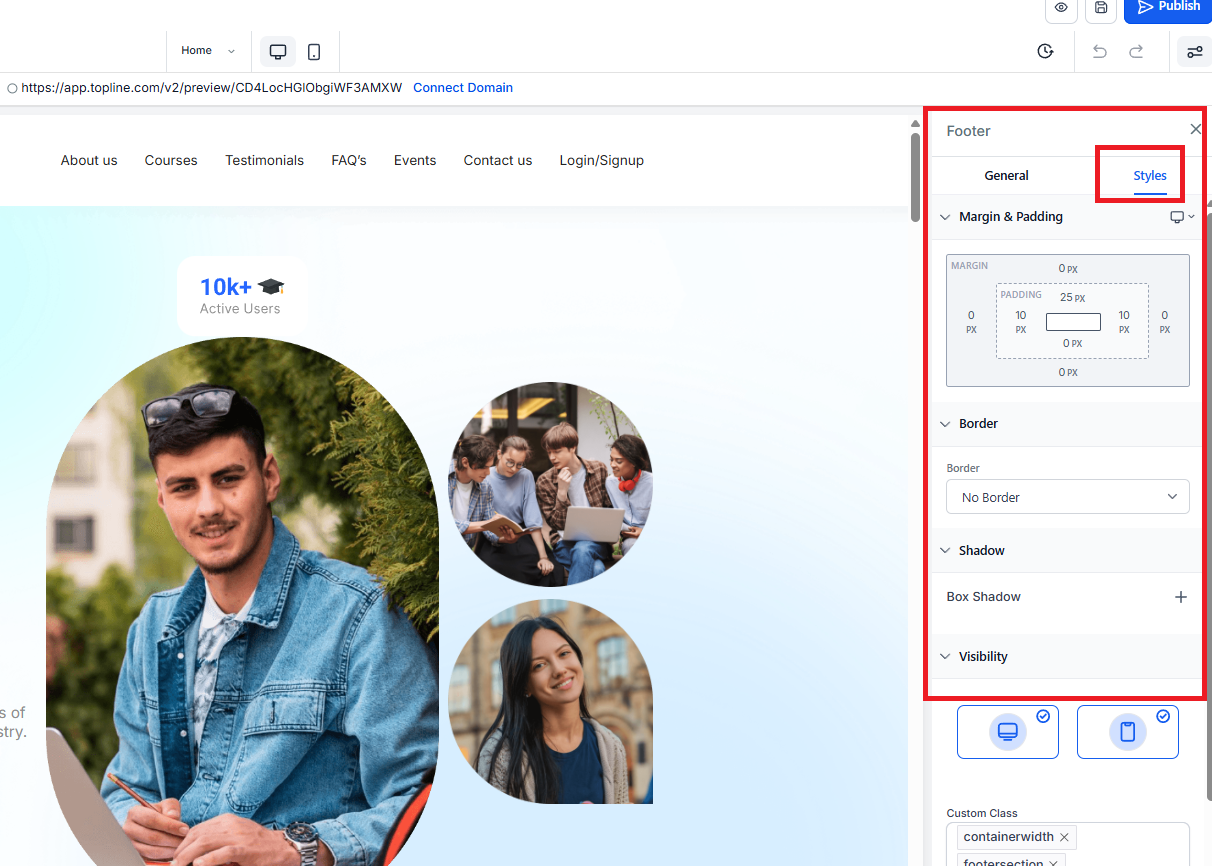Click the redo arrow
Screen dimensions: 1212x866
coord(1136,51)
